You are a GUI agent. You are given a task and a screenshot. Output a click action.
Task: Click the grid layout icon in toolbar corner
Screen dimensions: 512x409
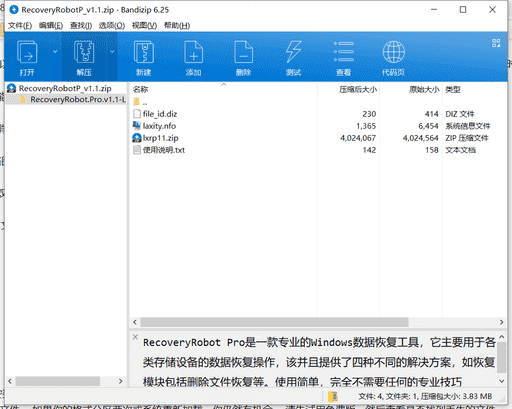click(x=496, y=43)
